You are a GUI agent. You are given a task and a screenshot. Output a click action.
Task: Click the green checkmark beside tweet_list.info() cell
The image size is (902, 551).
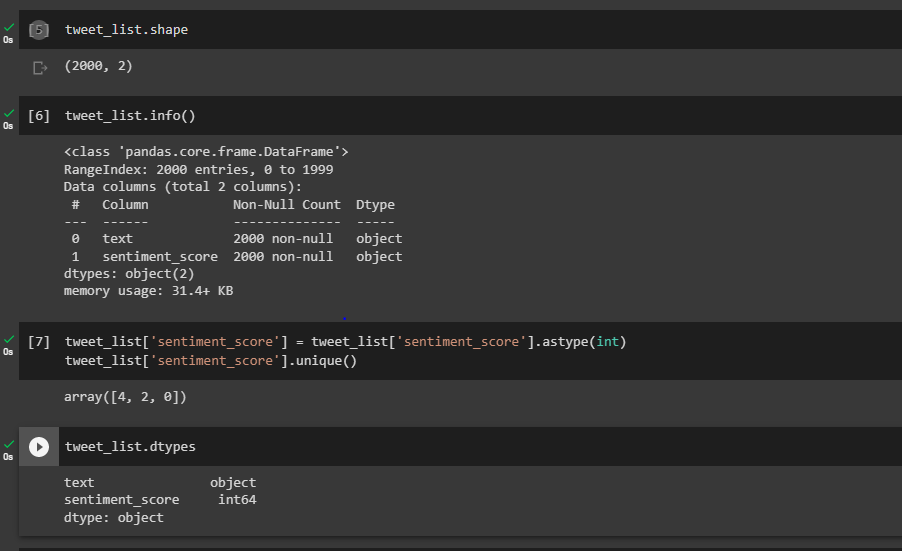9,113
